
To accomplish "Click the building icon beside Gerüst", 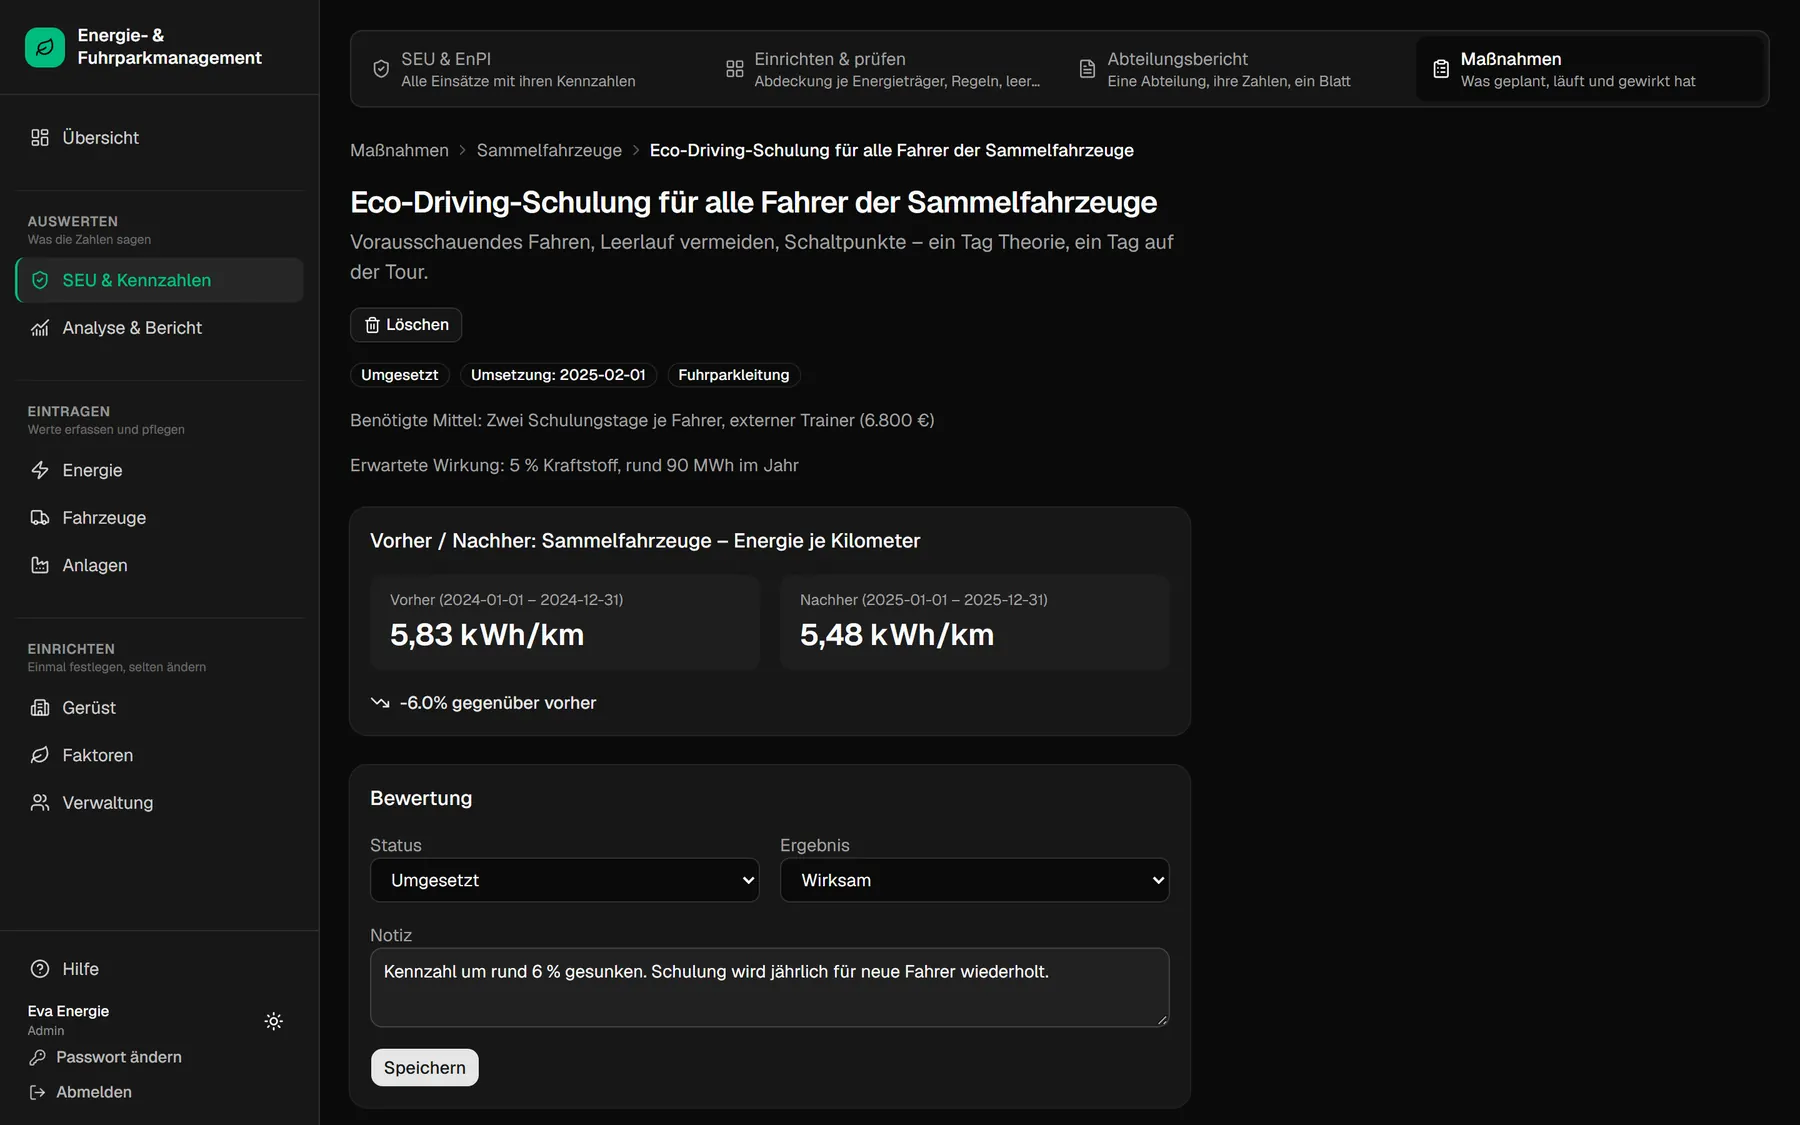I will pyautogui.click(x=40, y=708).
